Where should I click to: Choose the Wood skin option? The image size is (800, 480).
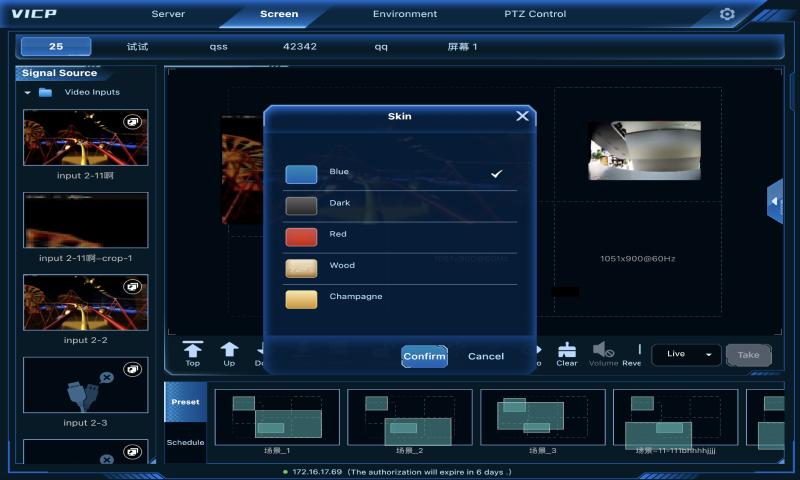tap(400, 268)
